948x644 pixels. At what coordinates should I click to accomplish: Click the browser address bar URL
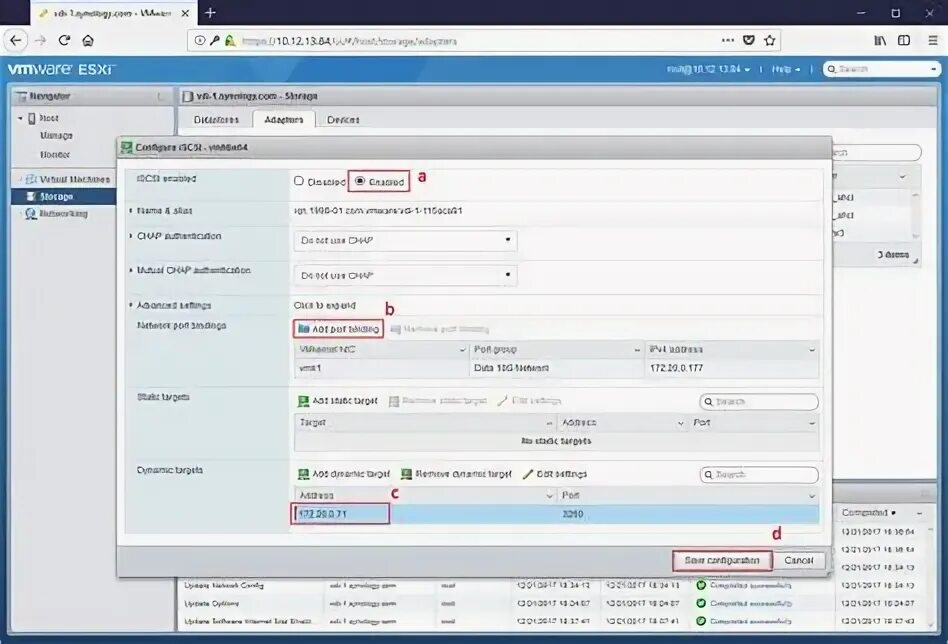point(349,41)
